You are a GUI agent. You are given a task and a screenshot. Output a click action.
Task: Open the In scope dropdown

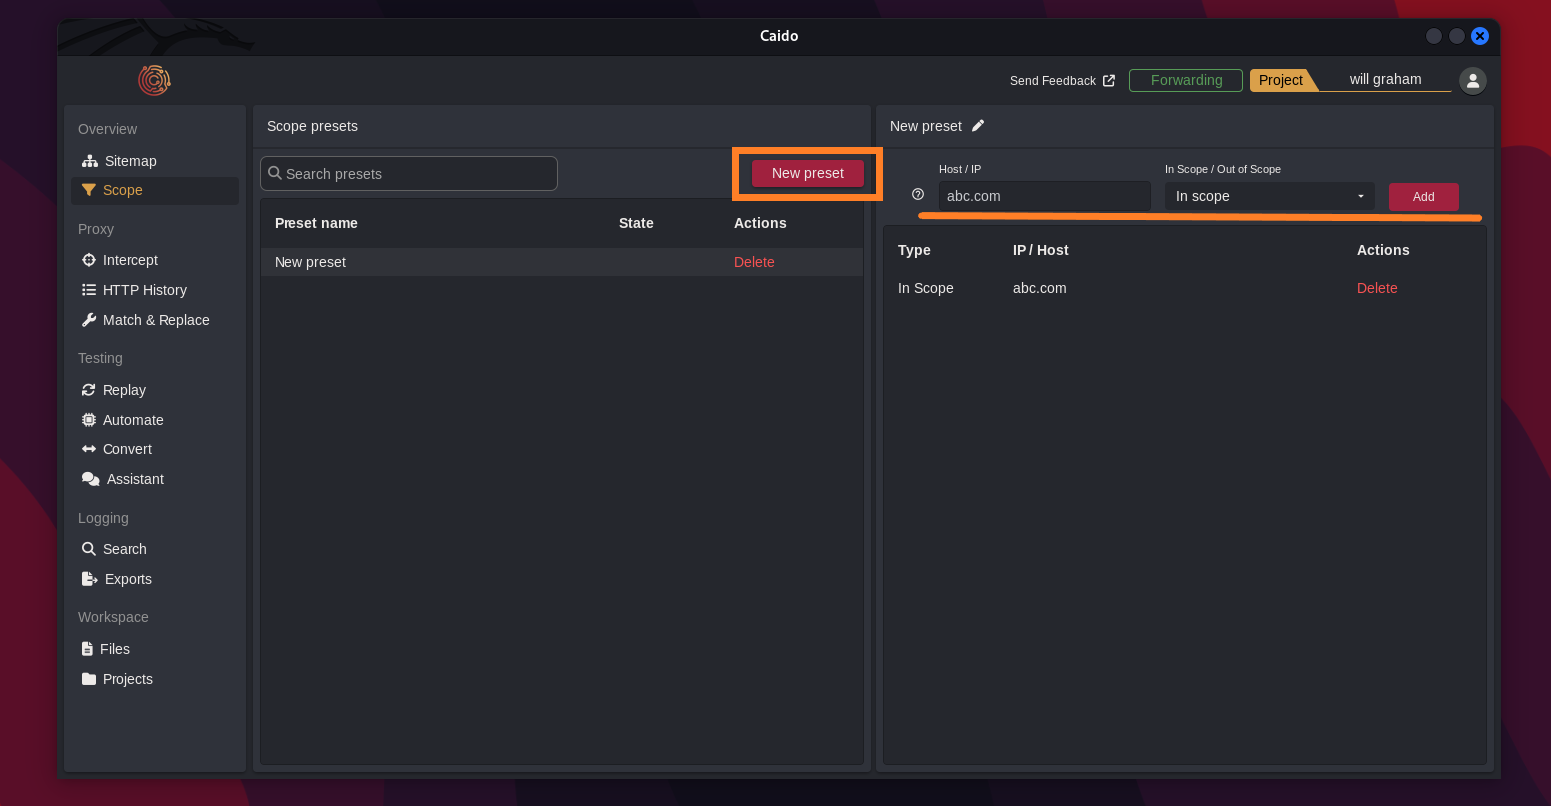(1270, 196)
